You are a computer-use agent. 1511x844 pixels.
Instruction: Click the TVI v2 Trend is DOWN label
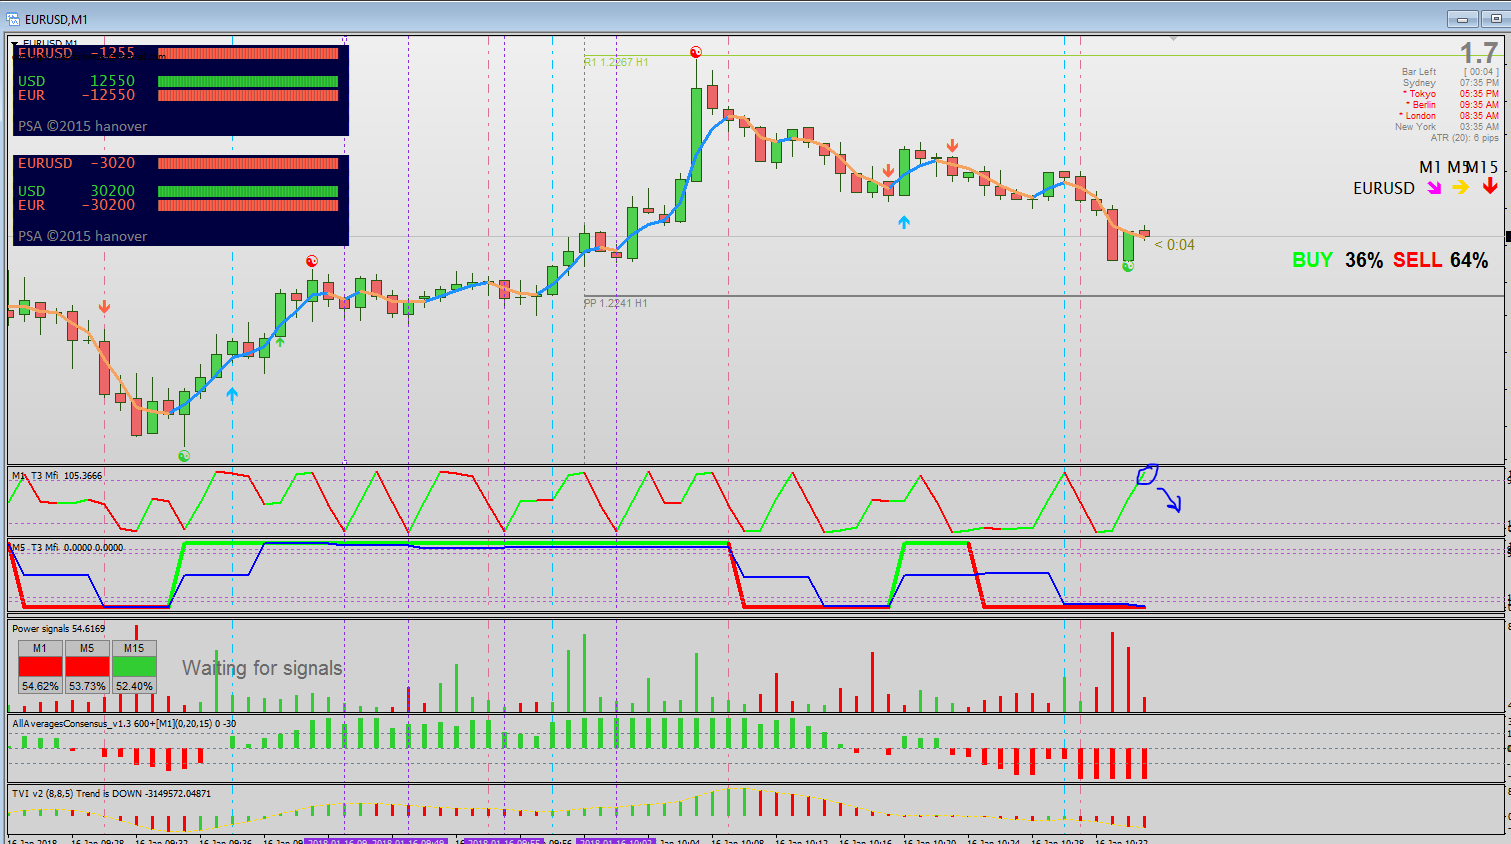112,794
